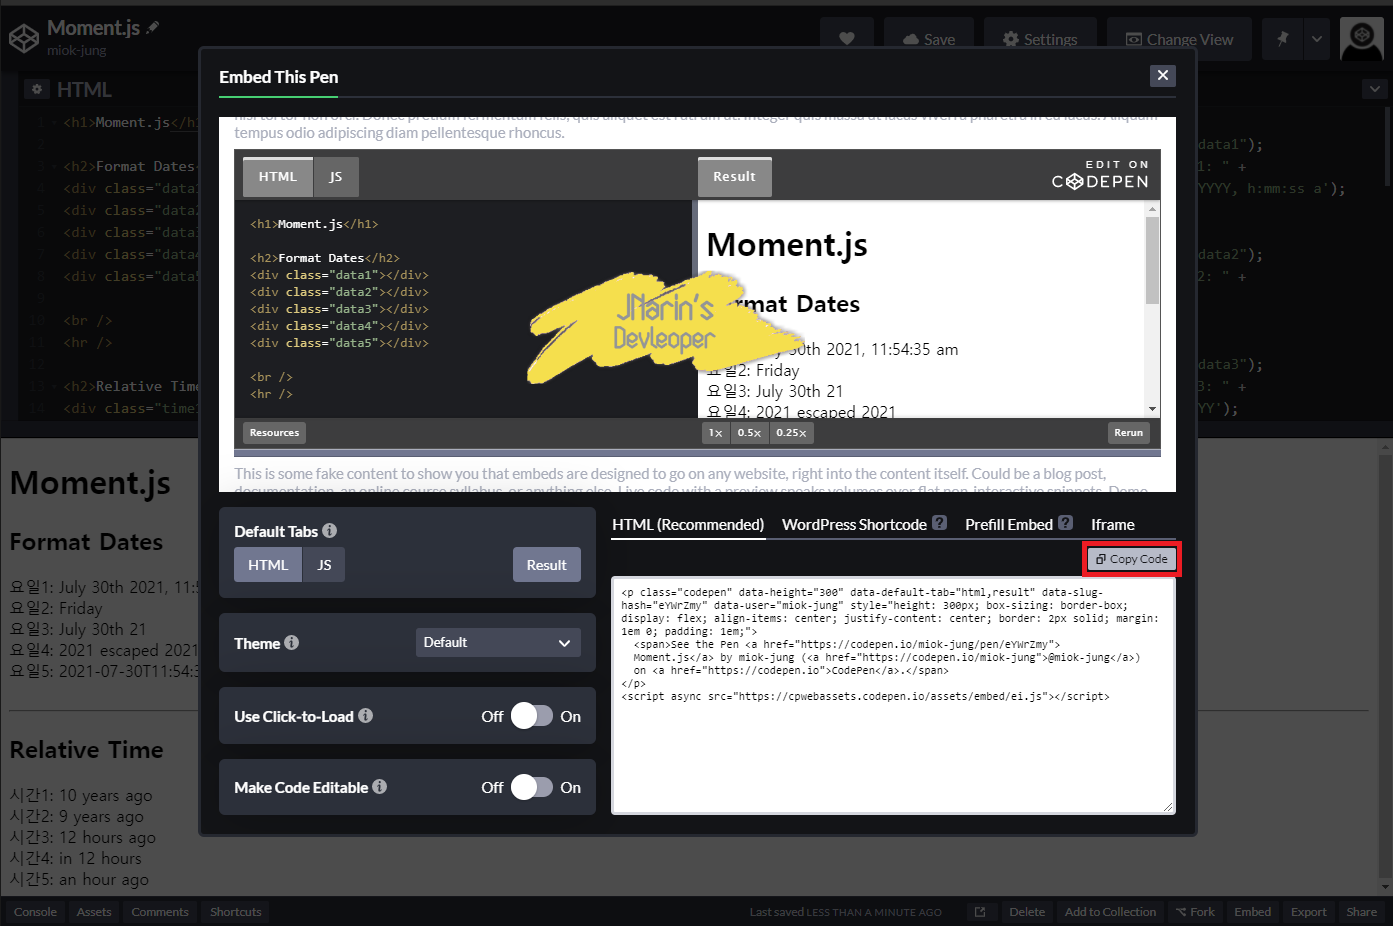Viewport: 1393px width, 926px height.
Task: Toggle JS default tab
Action: click(x=324, y=565)
